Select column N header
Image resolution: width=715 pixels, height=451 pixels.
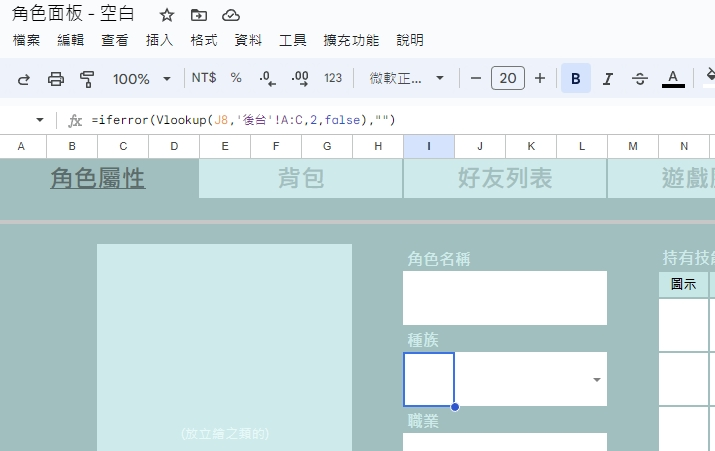tap(684, 146)
